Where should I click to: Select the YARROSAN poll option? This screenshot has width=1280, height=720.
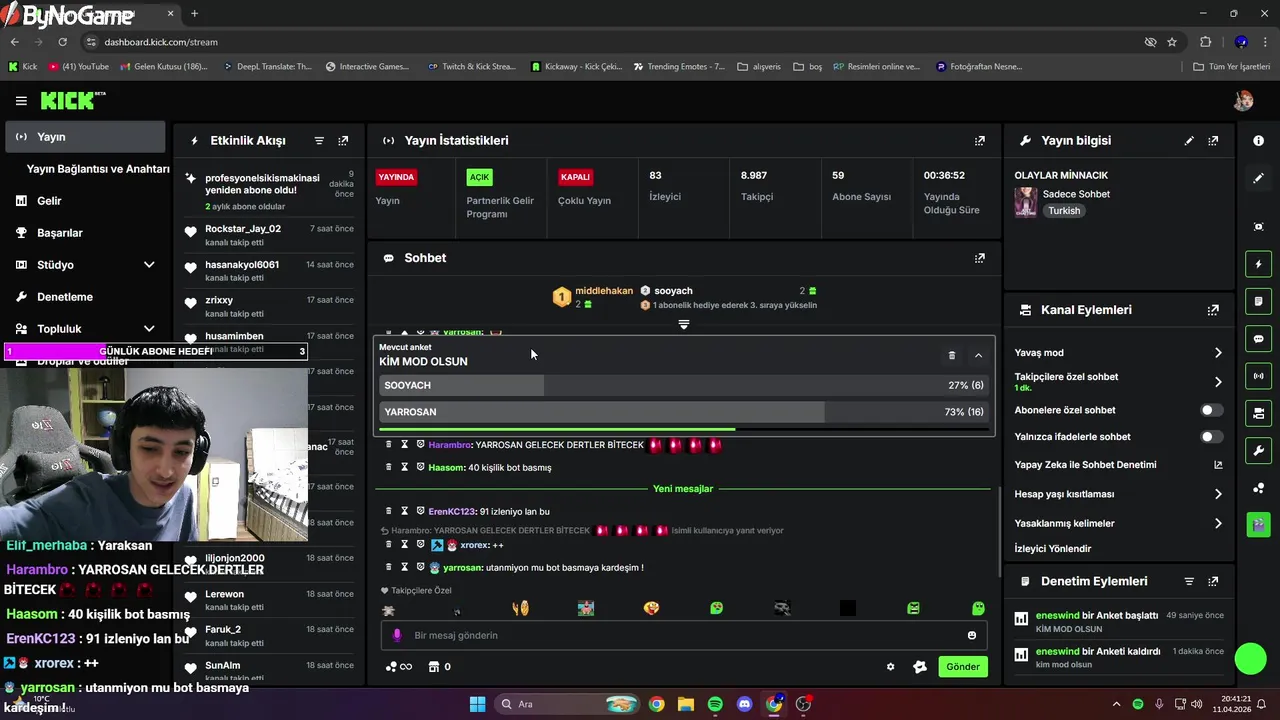[x=684, y=412]
